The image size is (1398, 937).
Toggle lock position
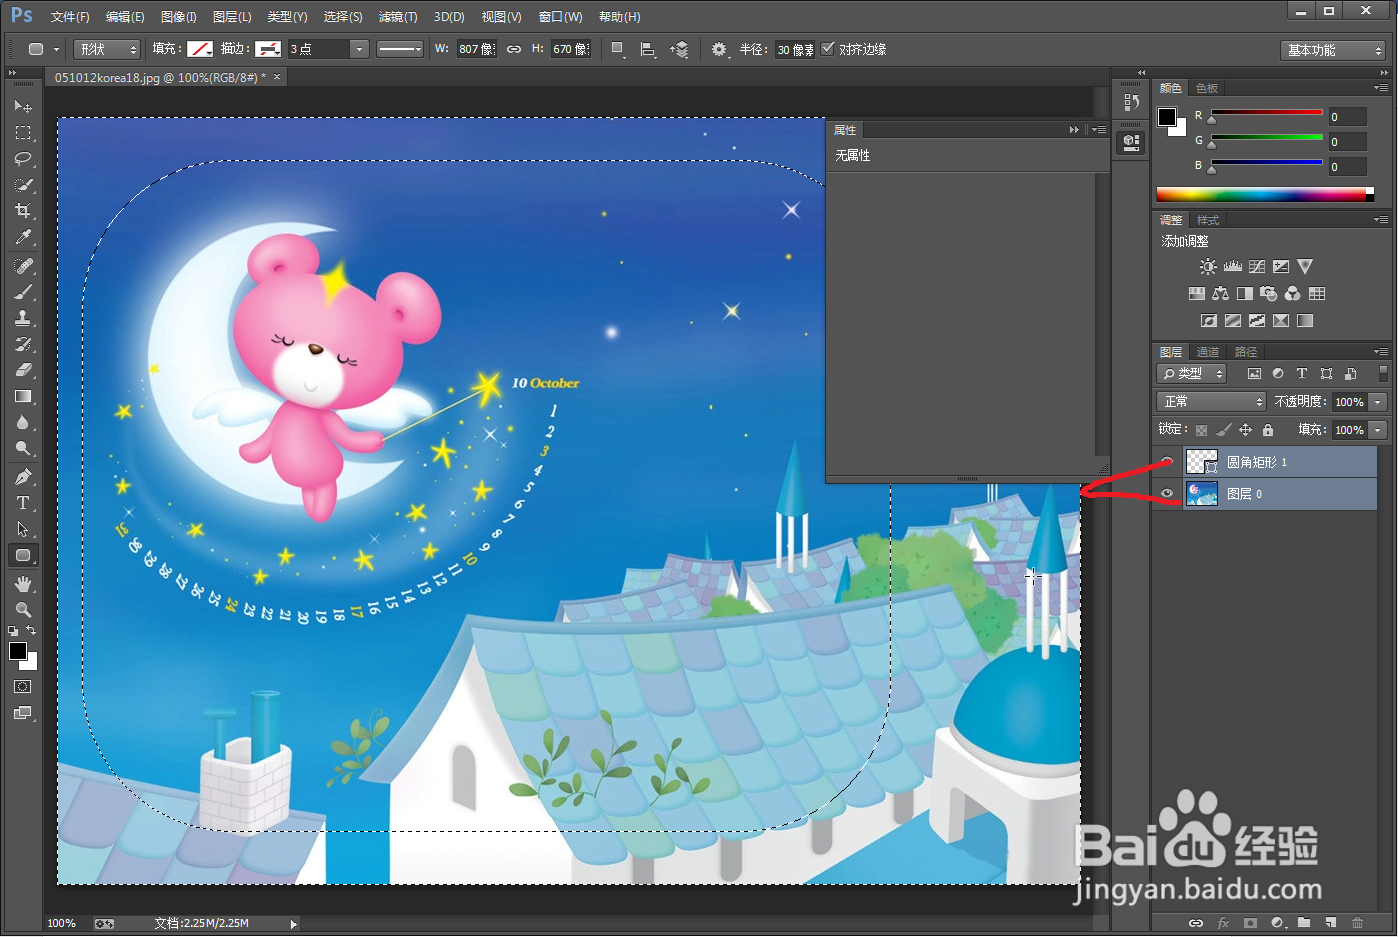point(1245,430)
